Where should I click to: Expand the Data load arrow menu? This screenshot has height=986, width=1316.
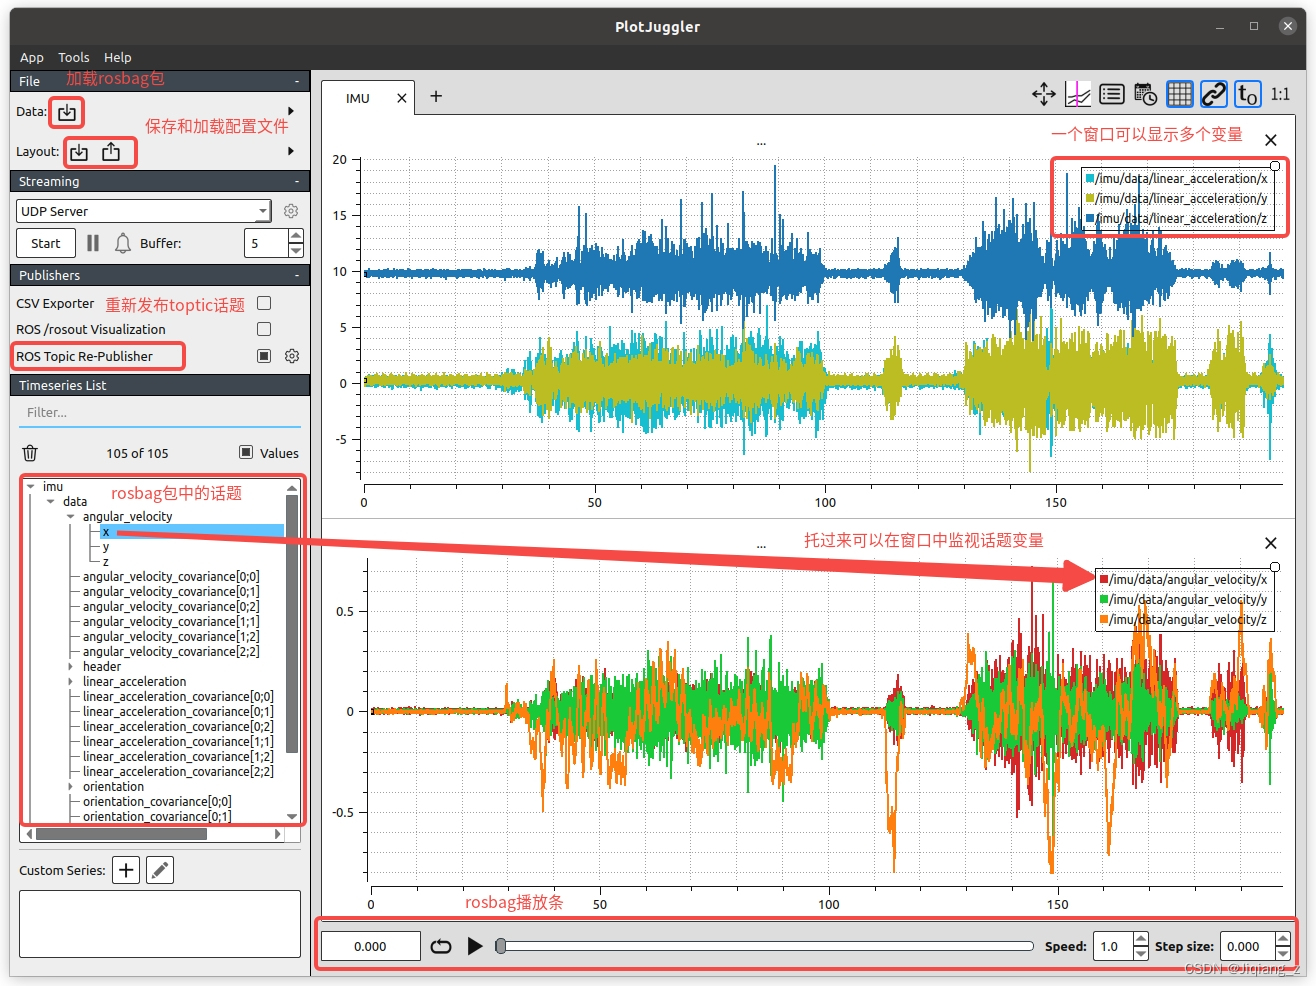tap(291, 111)
